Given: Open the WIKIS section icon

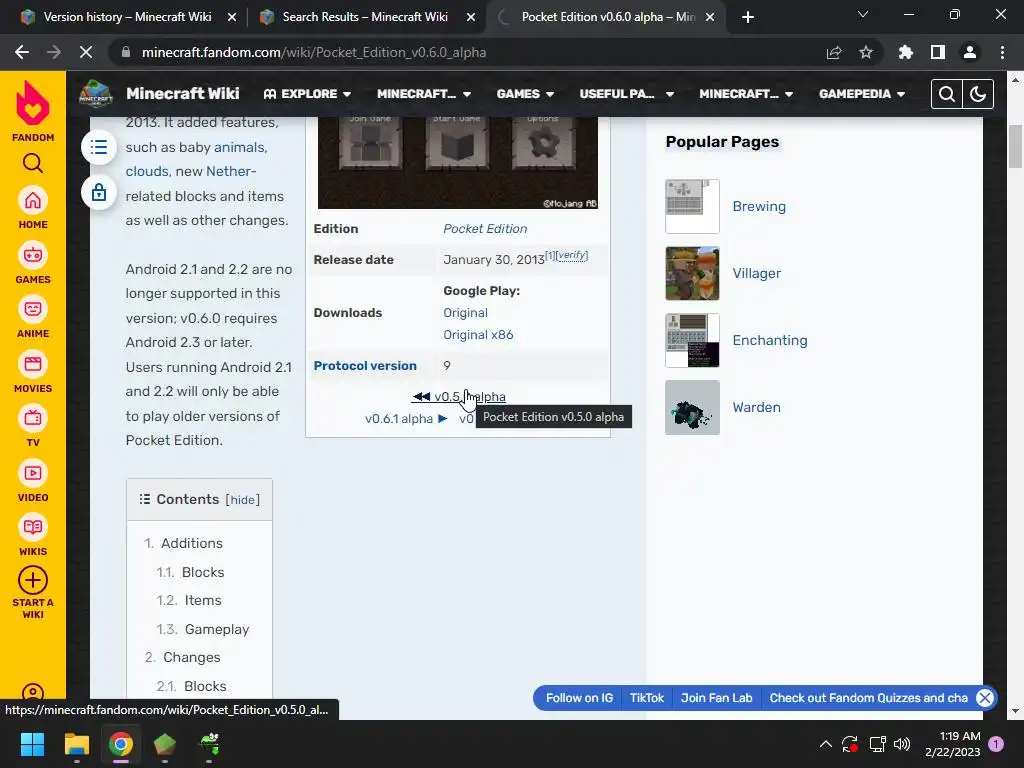Looking at the screenshot, I should coord(33,528).
